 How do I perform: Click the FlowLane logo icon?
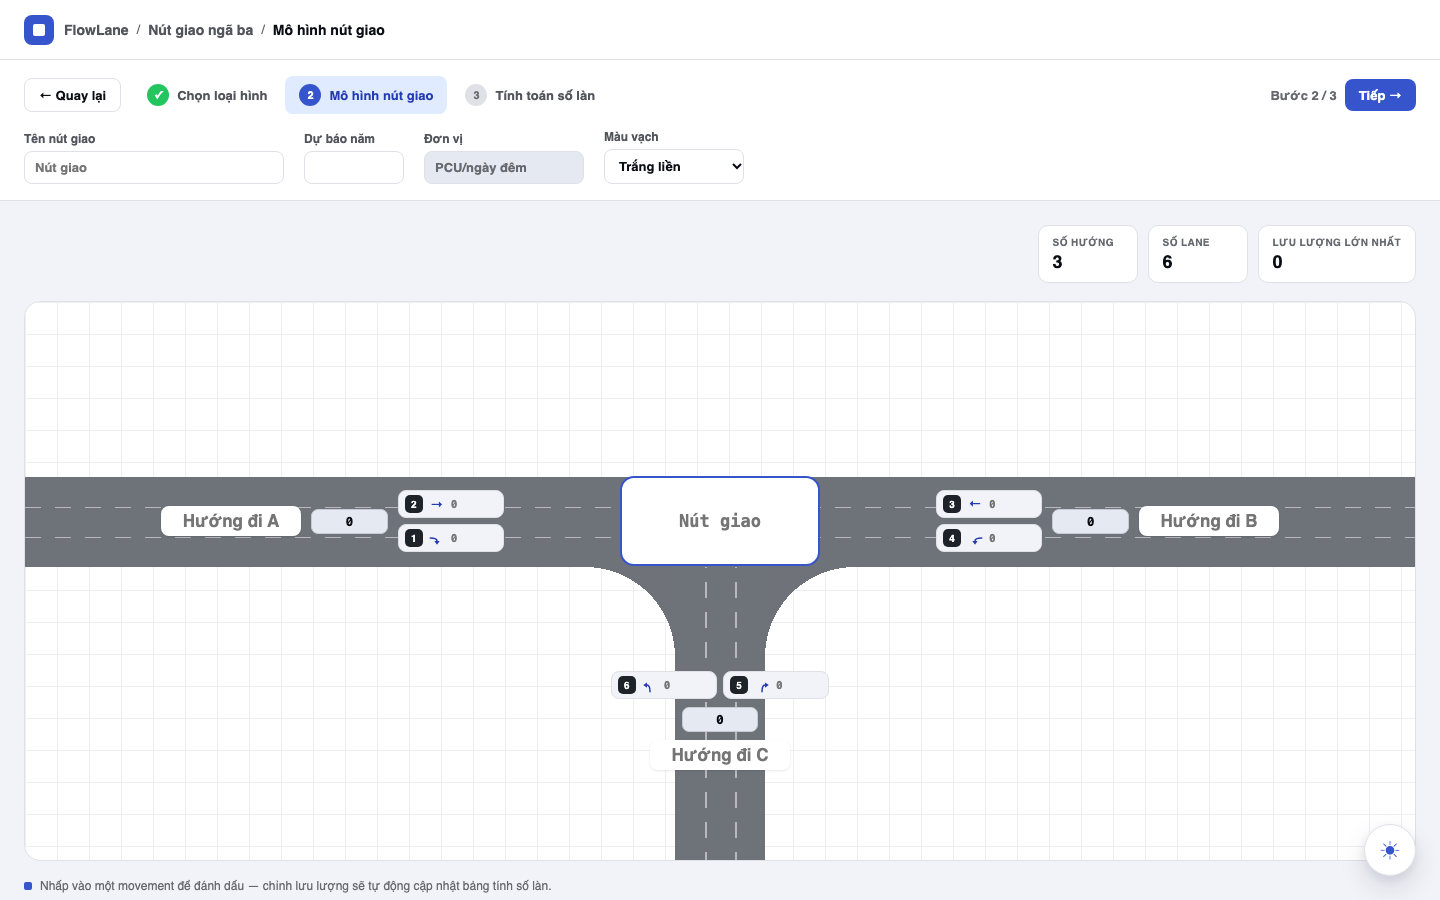coord(39,30)
